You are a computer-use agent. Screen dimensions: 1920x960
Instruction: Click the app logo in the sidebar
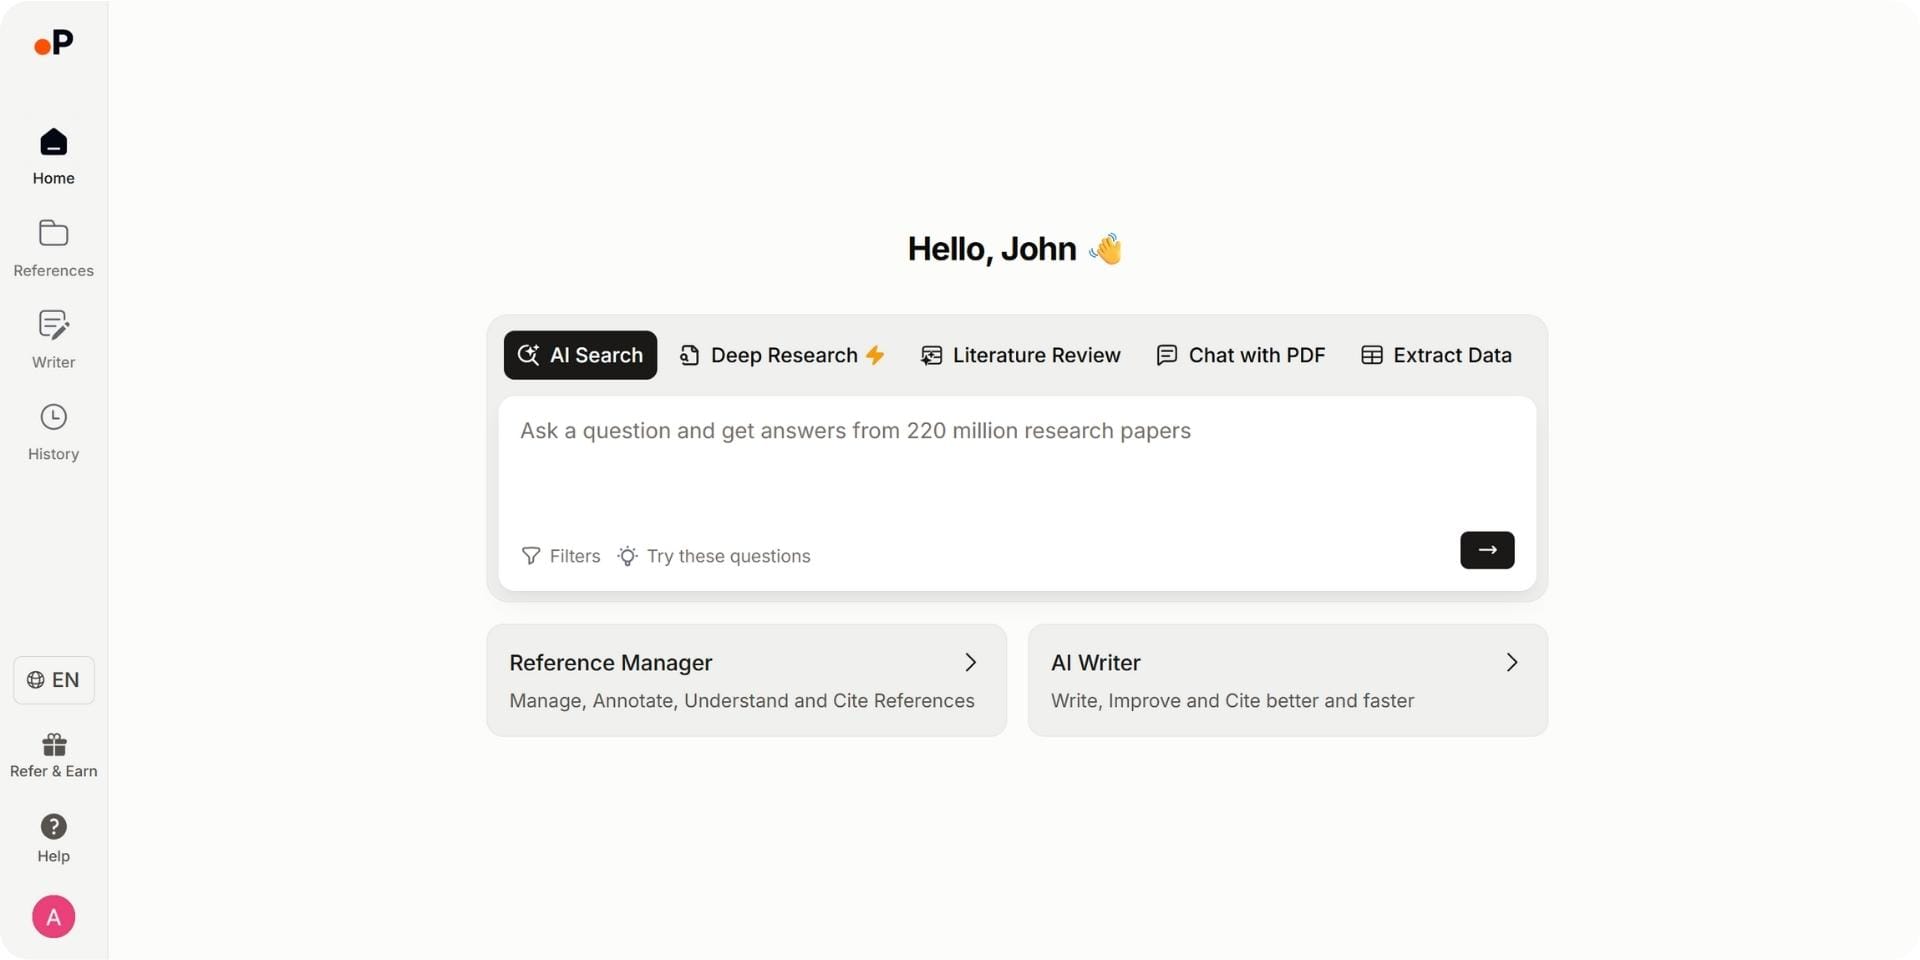(53, 43)
